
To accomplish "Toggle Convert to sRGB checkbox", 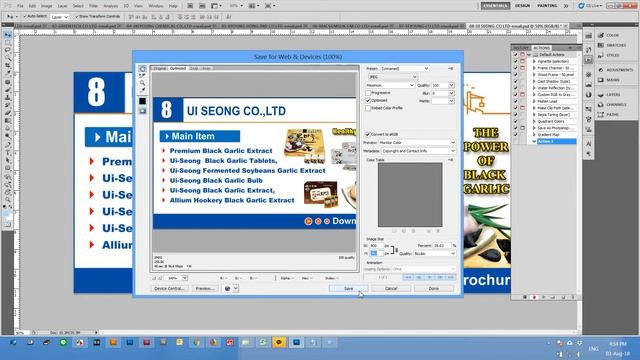I will coord(368,134).
